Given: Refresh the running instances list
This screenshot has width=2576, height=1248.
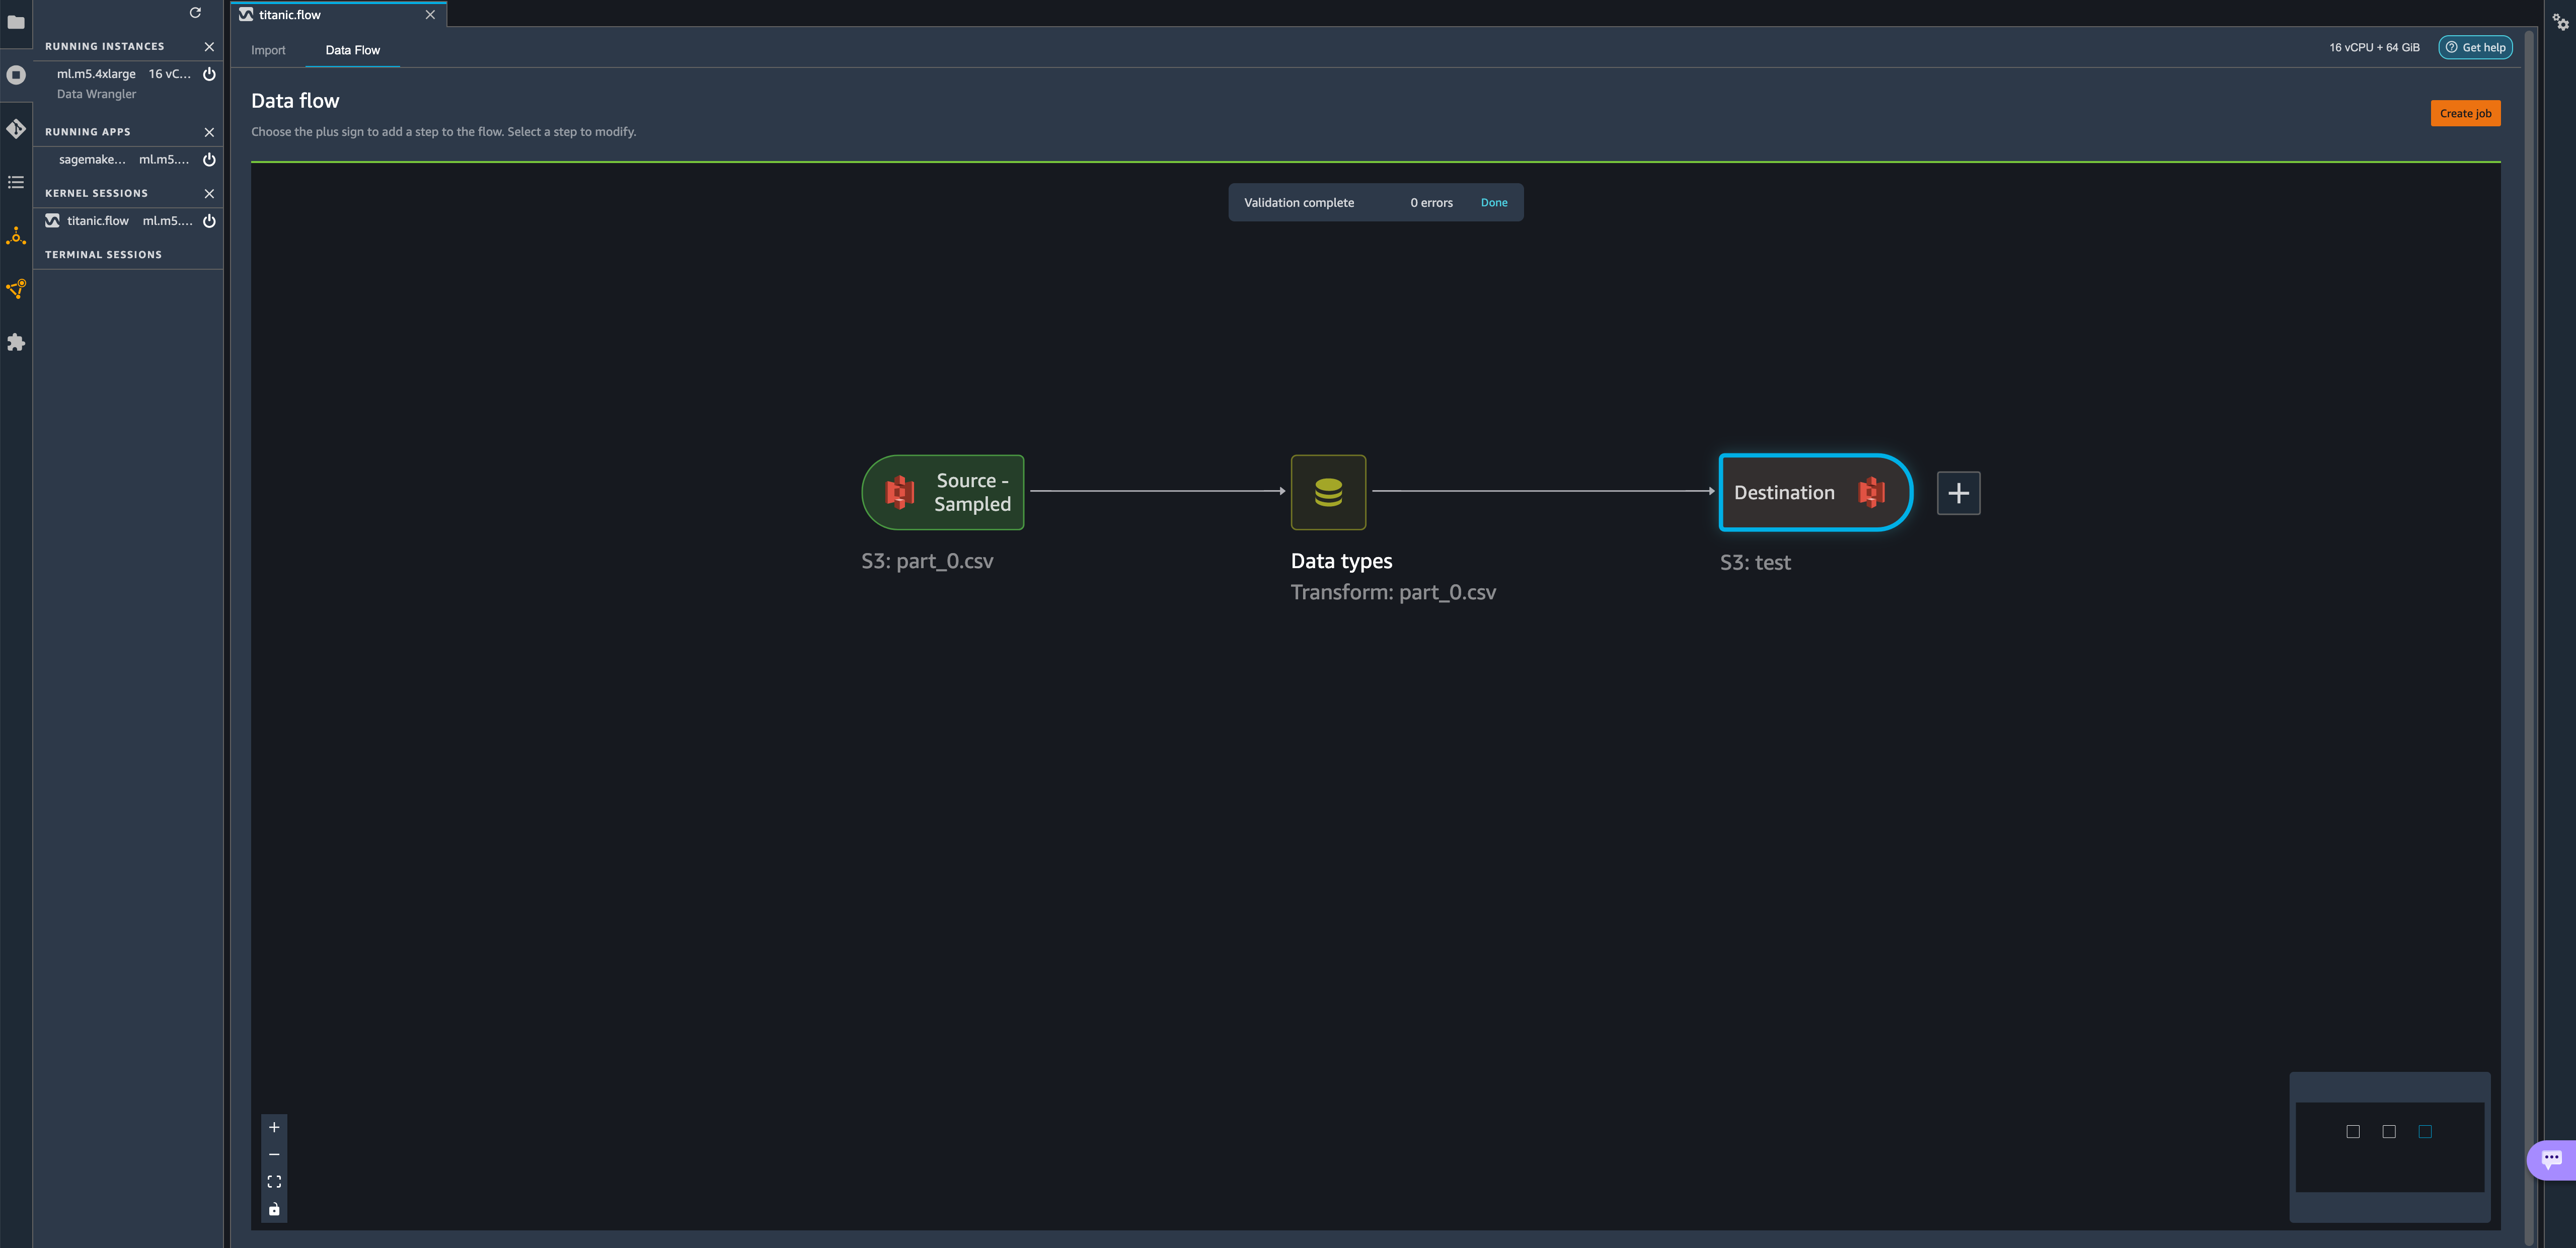Looking at the screenshot, I should pyautogui.click(x=195, y=13).
